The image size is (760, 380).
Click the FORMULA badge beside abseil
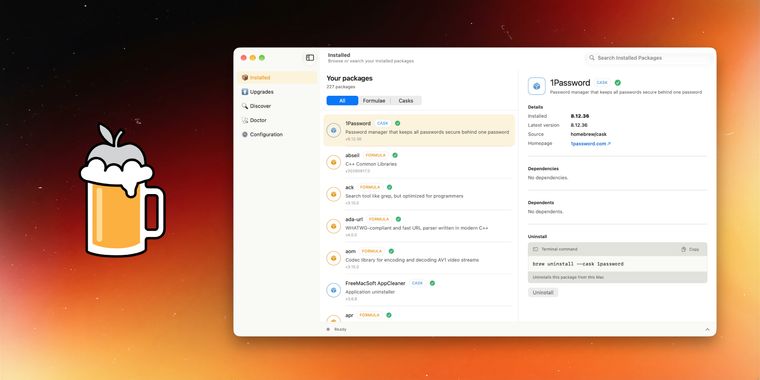tap(376, 155)
